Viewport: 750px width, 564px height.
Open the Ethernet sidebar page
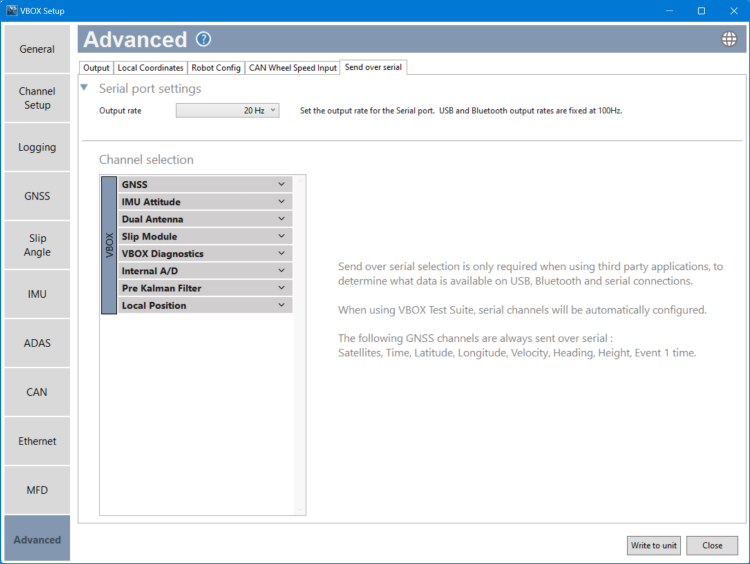coord(37,441)
